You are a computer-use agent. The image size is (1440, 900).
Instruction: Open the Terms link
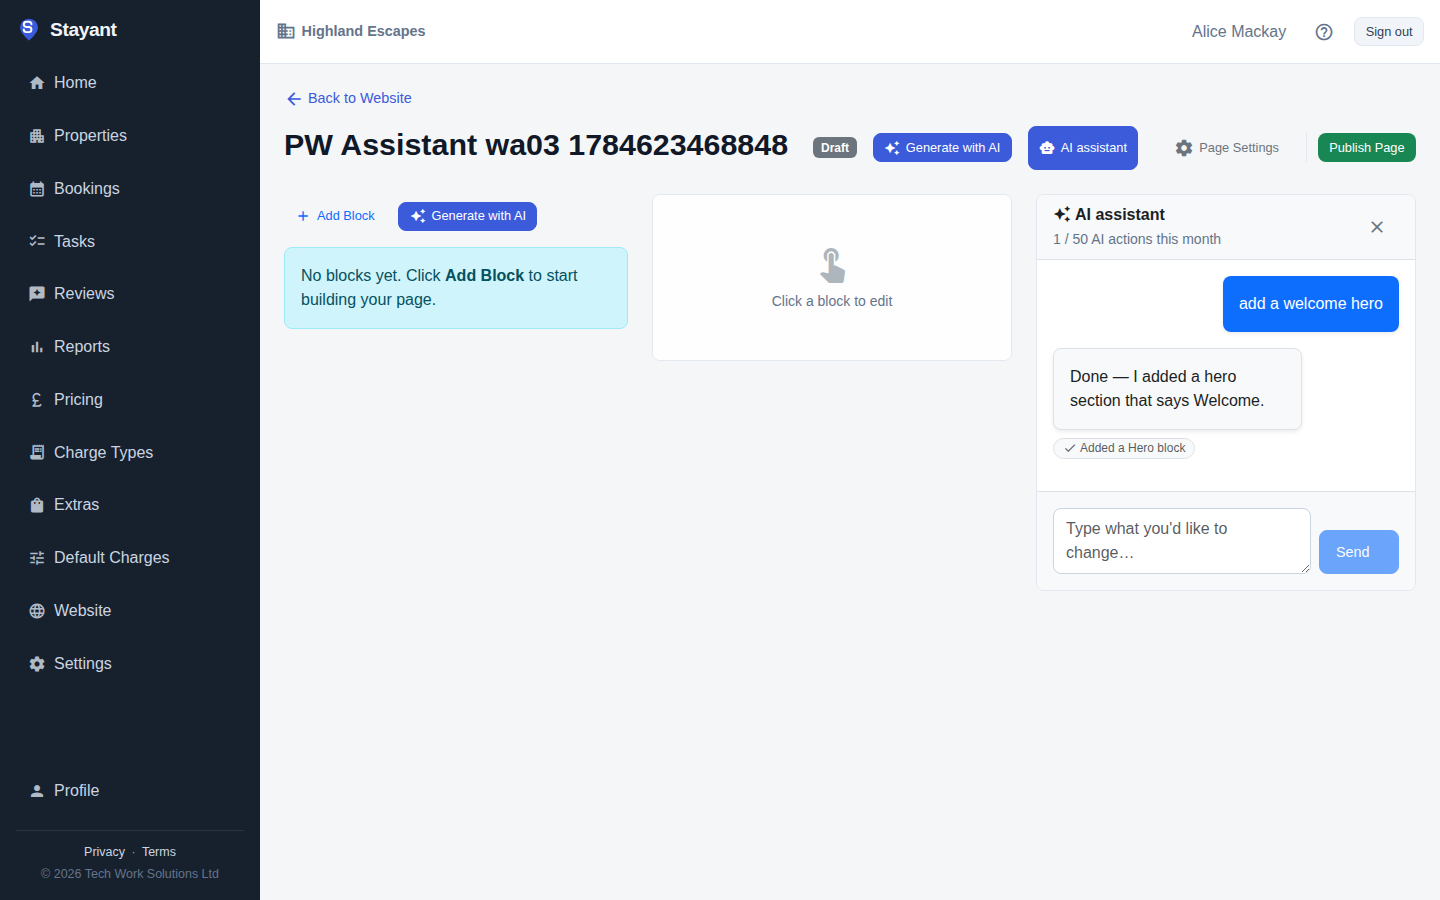(x=159, y=852)
